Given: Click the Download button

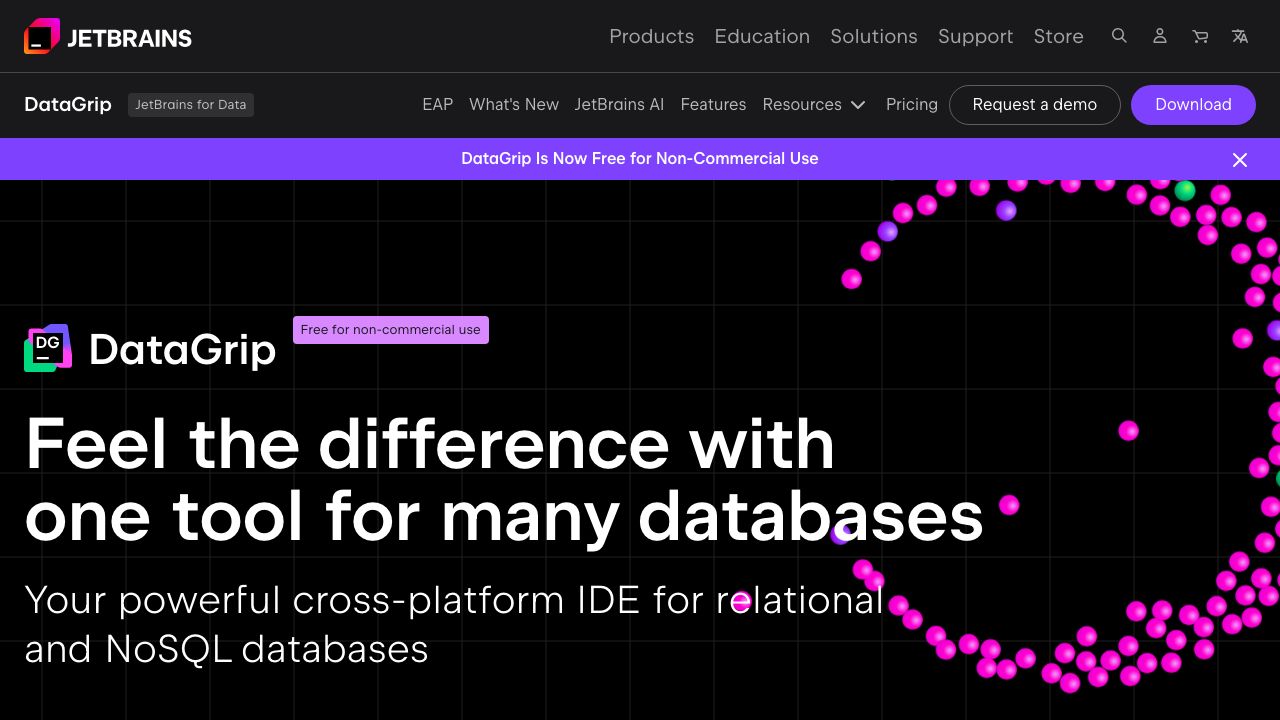Looking at the screenshot, I should [1193, 104].
